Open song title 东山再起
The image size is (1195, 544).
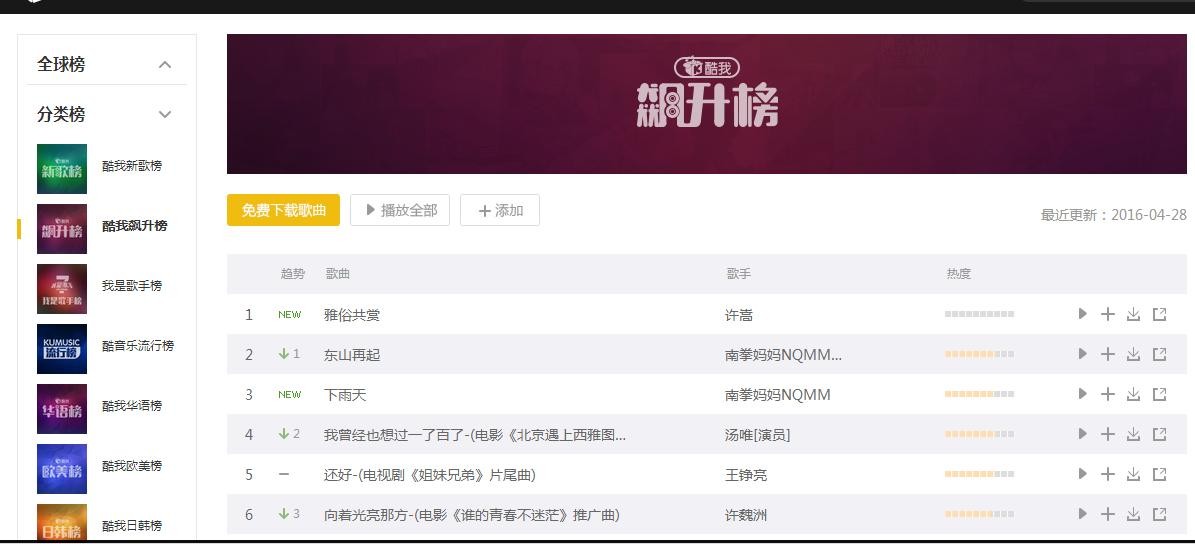click(x=351, y=354)
